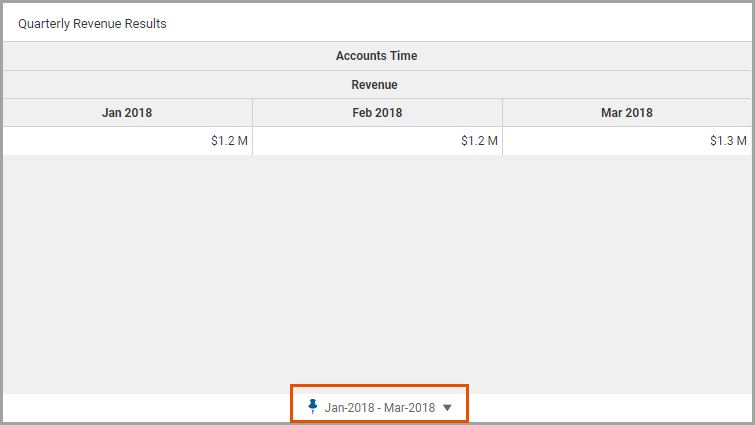Click the blue pin icon beside date range
The image size is (755, 425).
tap(312, 407)
